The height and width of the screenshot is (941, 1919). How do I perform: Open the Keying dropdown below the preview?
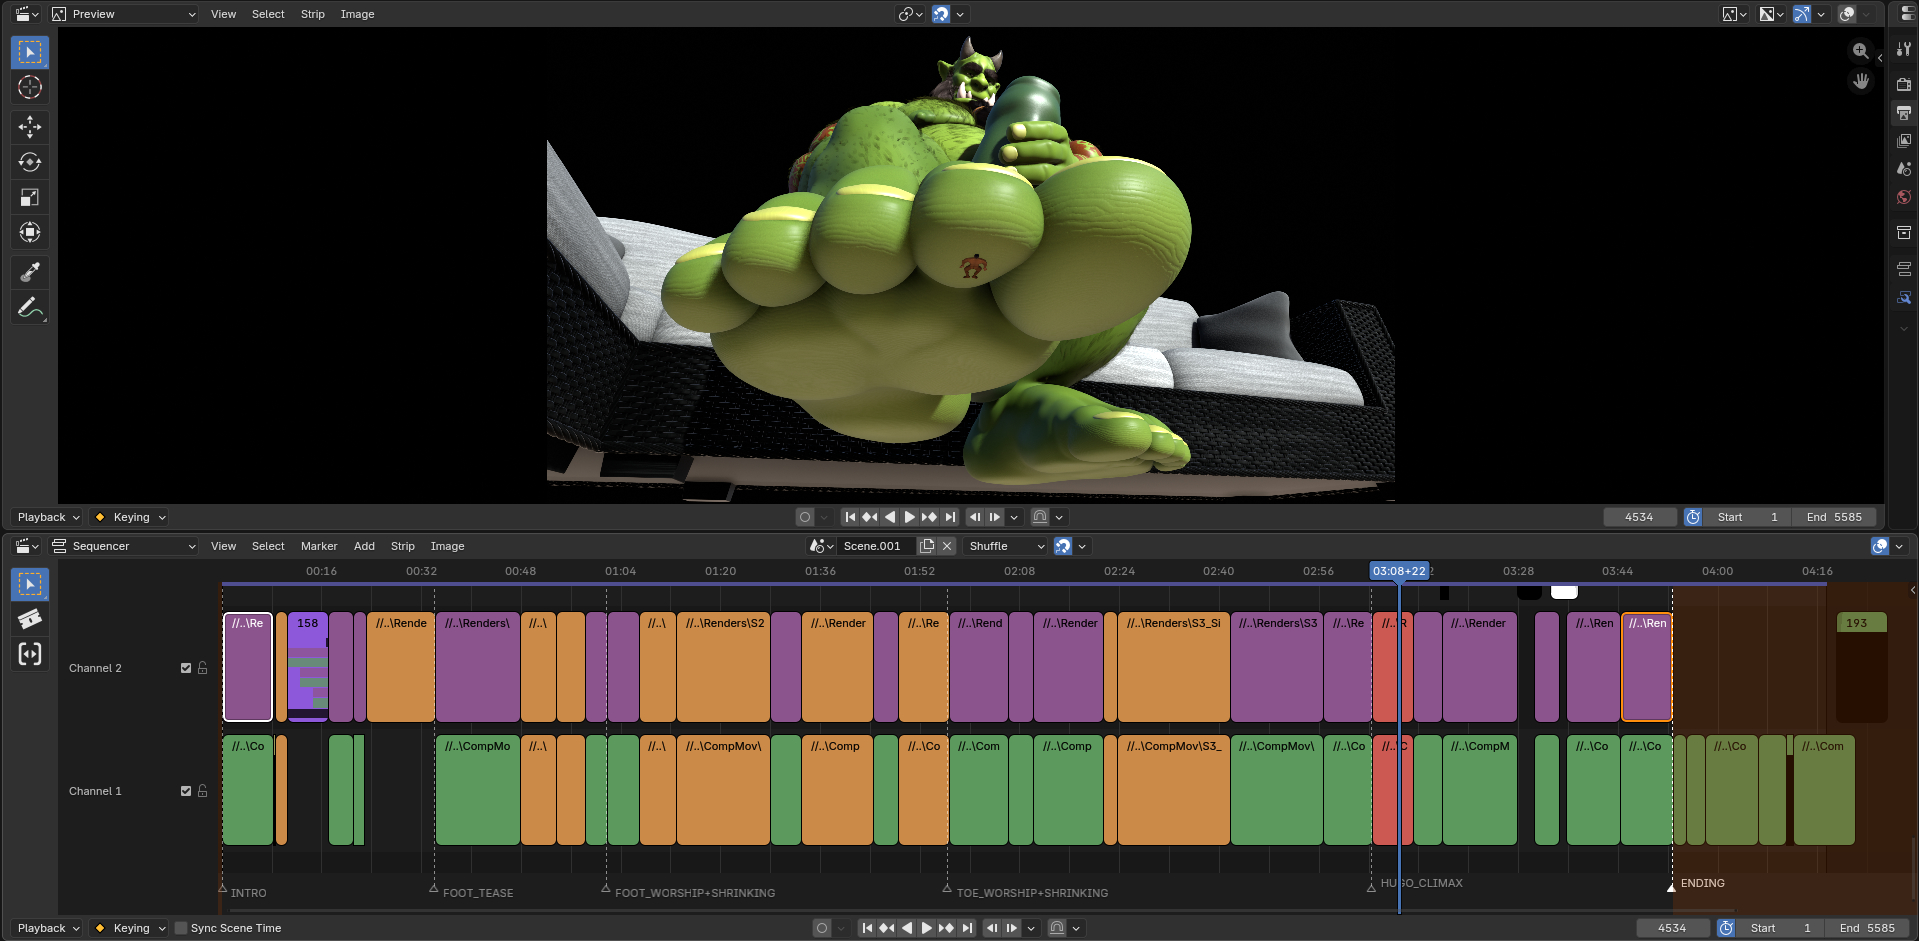click(x=130, y=517)
